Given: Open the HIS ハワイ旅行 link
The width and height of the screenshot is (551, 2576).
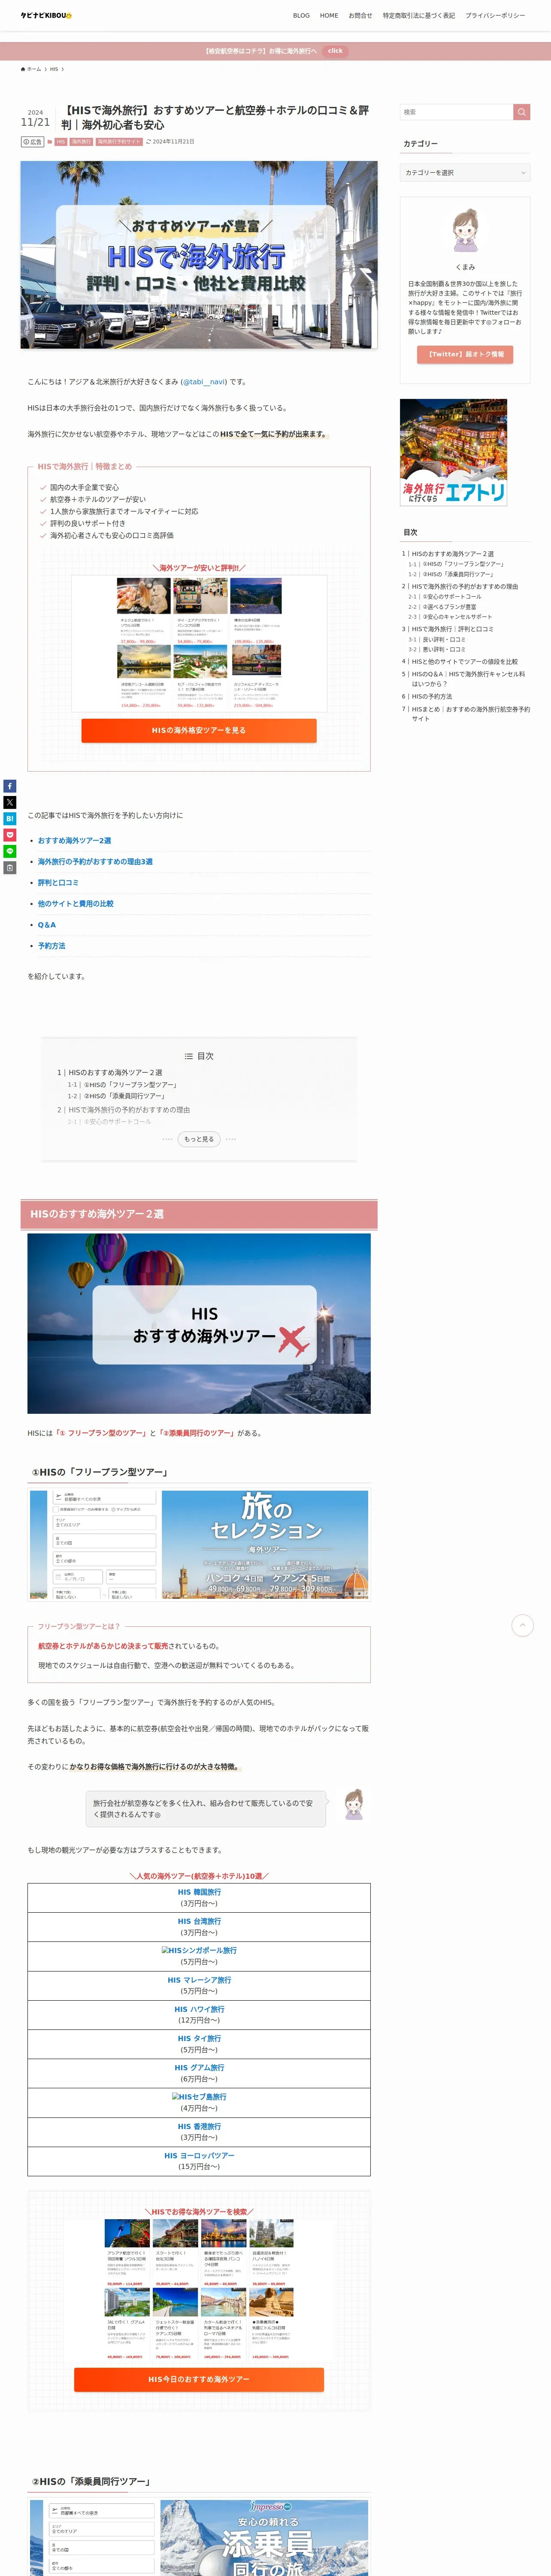Looking at the screenshot, I should [199, 2009].
